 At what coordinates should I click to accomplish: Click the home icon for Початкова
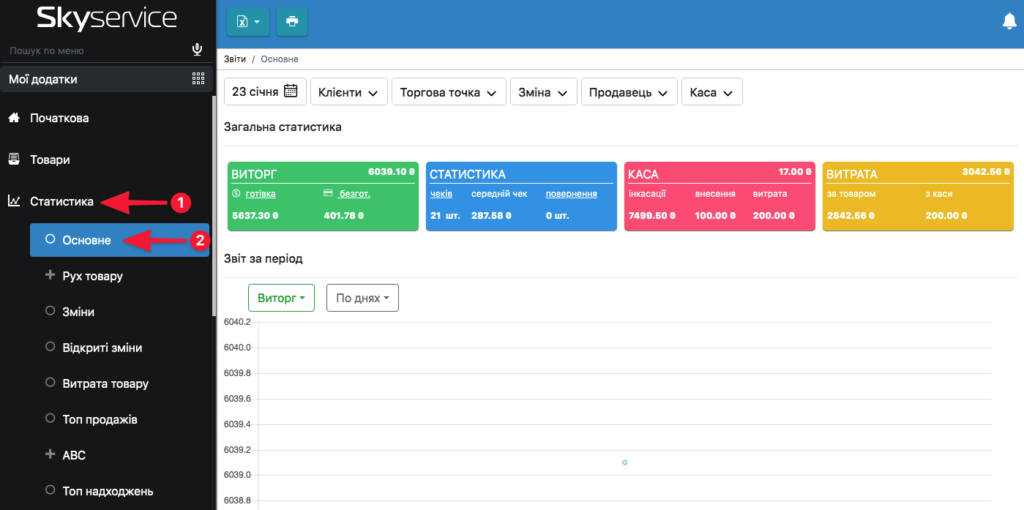[14, 118]
